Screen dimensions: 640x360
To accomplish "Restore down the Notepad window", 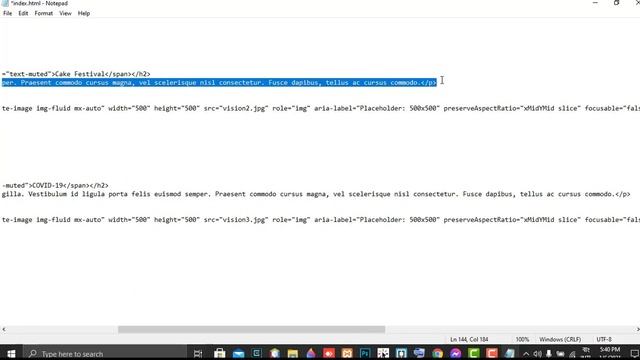I will (x=616, y=3).
